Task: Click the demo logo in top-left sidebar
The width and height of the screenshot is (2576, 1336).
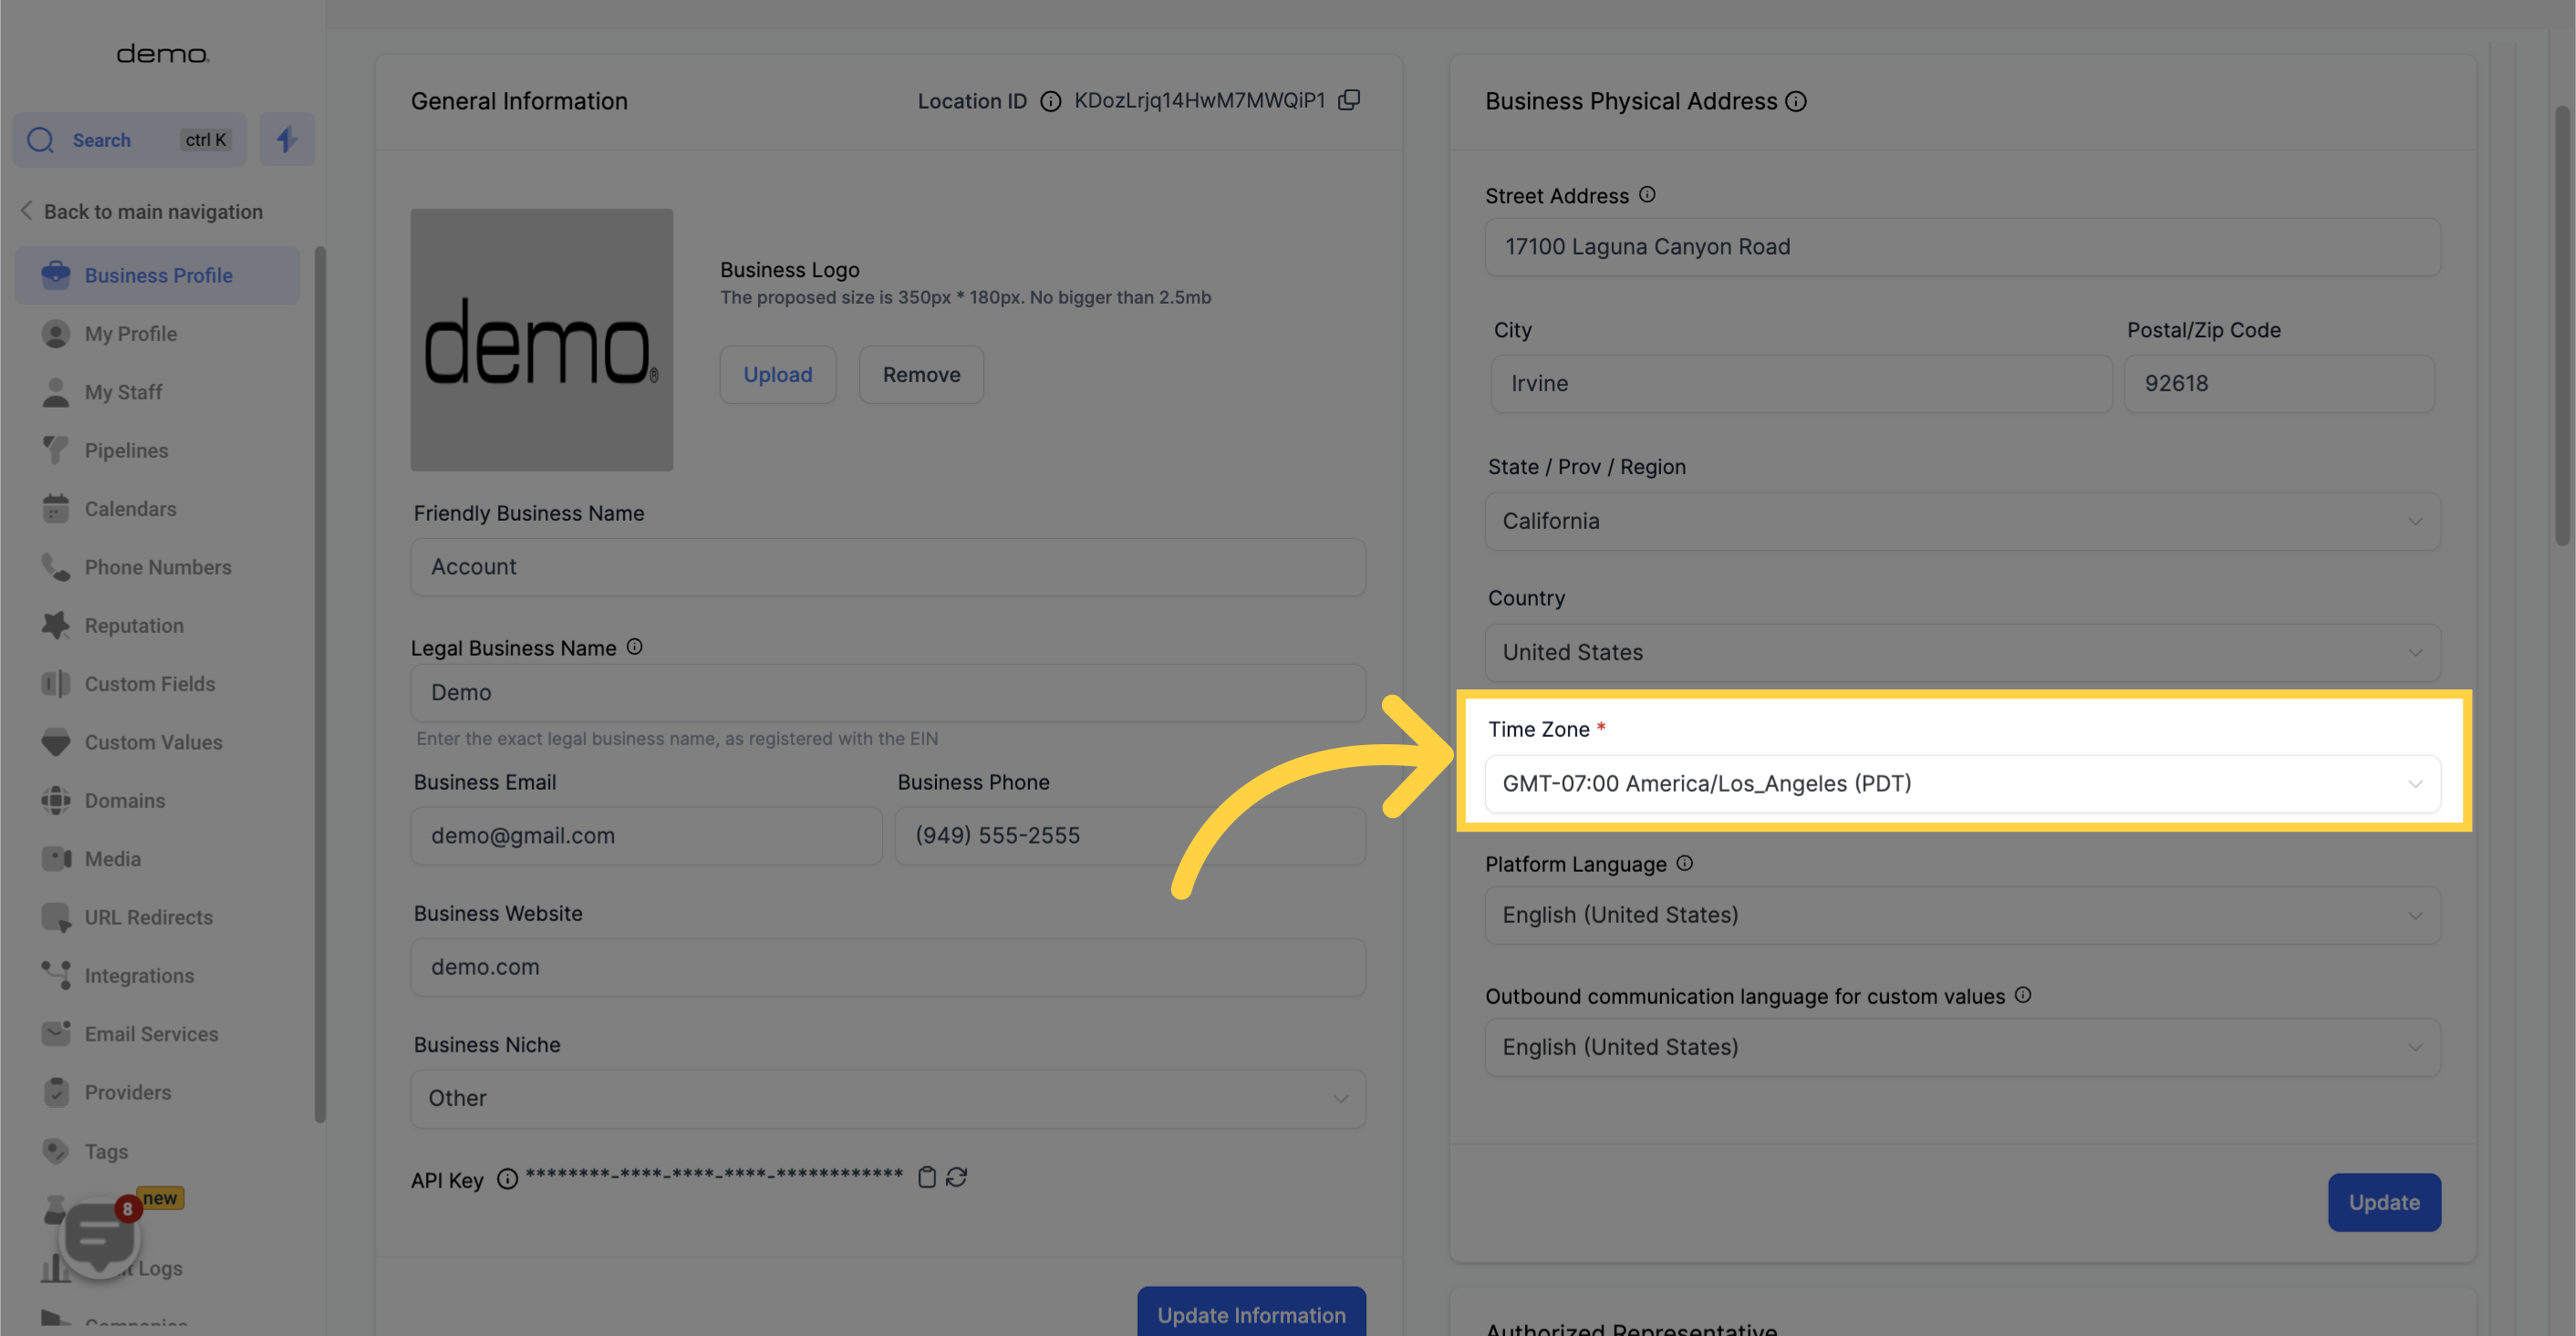Action: tap(162, 54)
